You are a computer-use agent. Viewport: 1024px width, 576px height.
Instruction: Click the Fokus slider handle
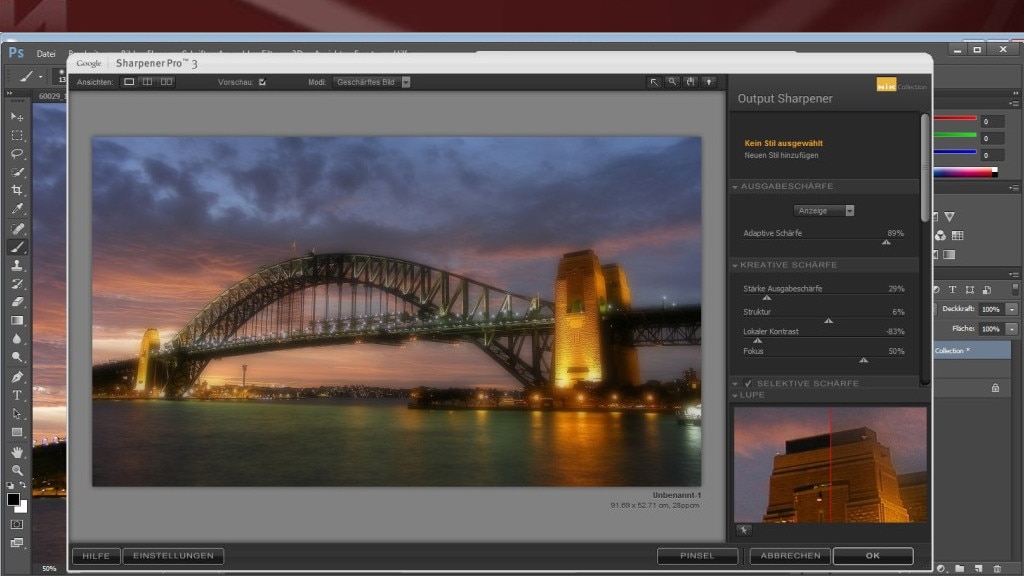click(x=863, y=360)
